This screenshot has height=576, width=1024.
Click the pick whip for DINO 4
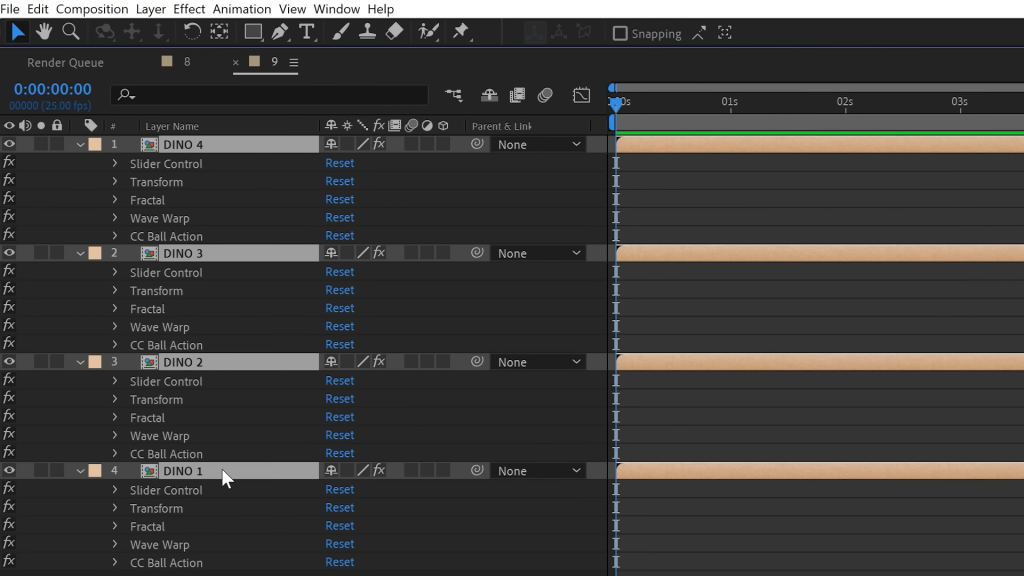click(x=477, y=144)
